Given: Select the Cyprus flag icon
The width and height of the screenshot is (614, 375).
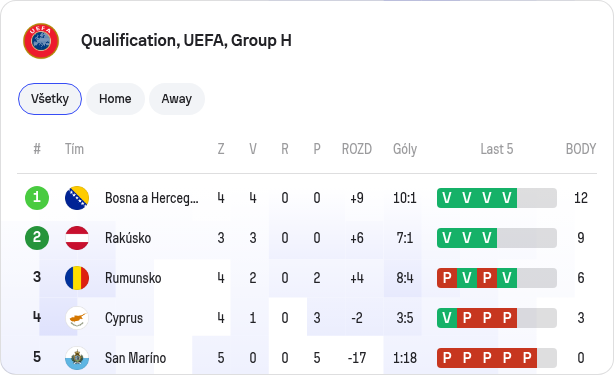Looking at the screenshot, I should (77, 318).
